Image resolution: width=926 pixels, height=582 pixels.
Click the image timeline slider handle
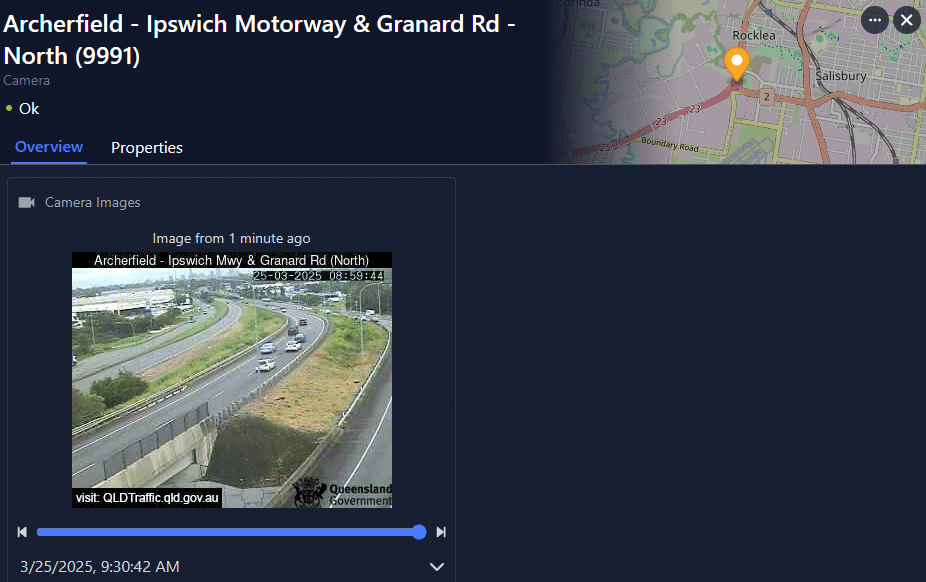point(419,532)
